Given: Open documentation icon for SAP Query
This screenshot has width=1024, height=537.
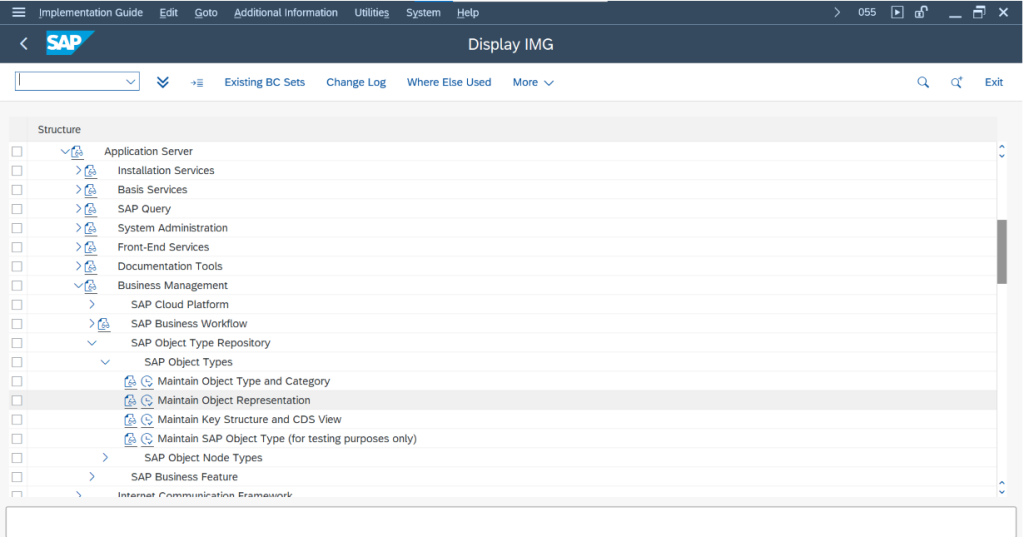Looking at the screenshot, I should point(91,209).
